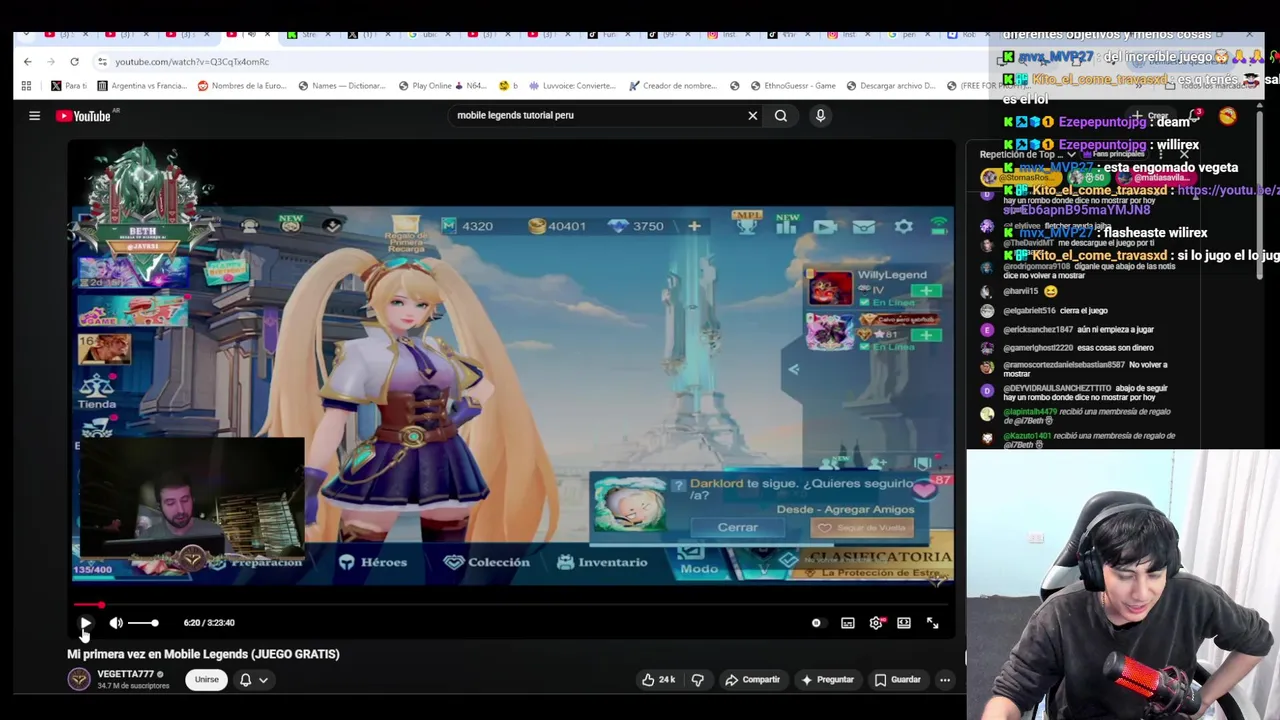Click the '34.7 M de suscriptores' text
Image resolution: width=1280 pixels, height=720 pixels.
133,686
